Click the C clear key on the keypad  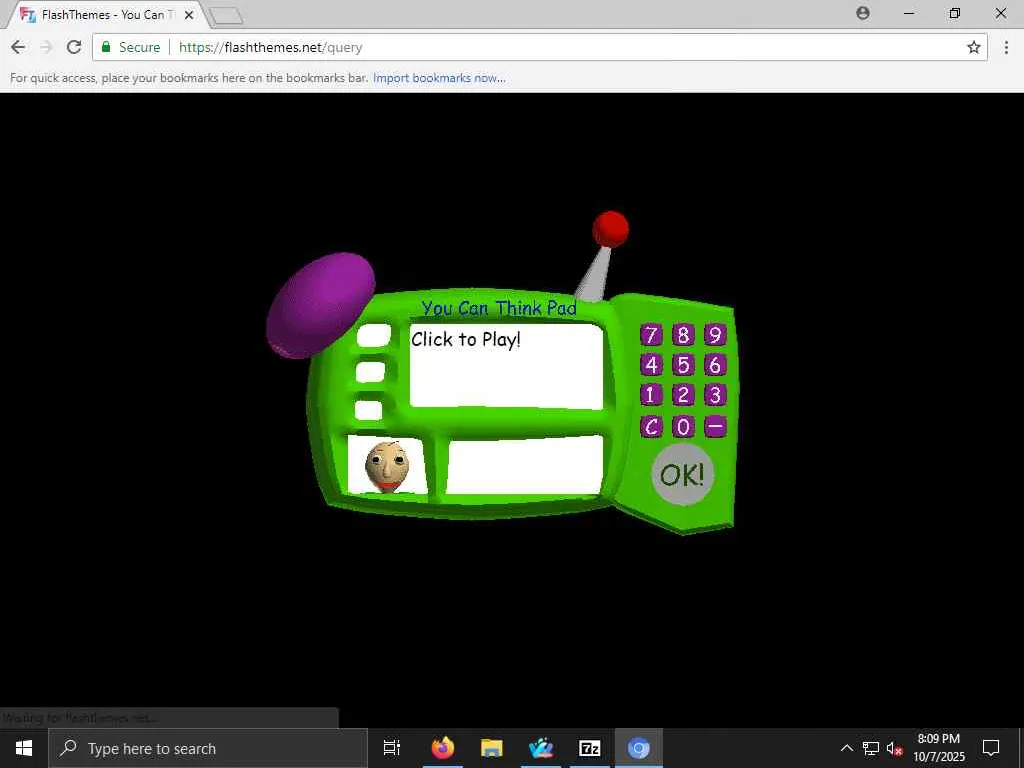click(x=650, y=426)
